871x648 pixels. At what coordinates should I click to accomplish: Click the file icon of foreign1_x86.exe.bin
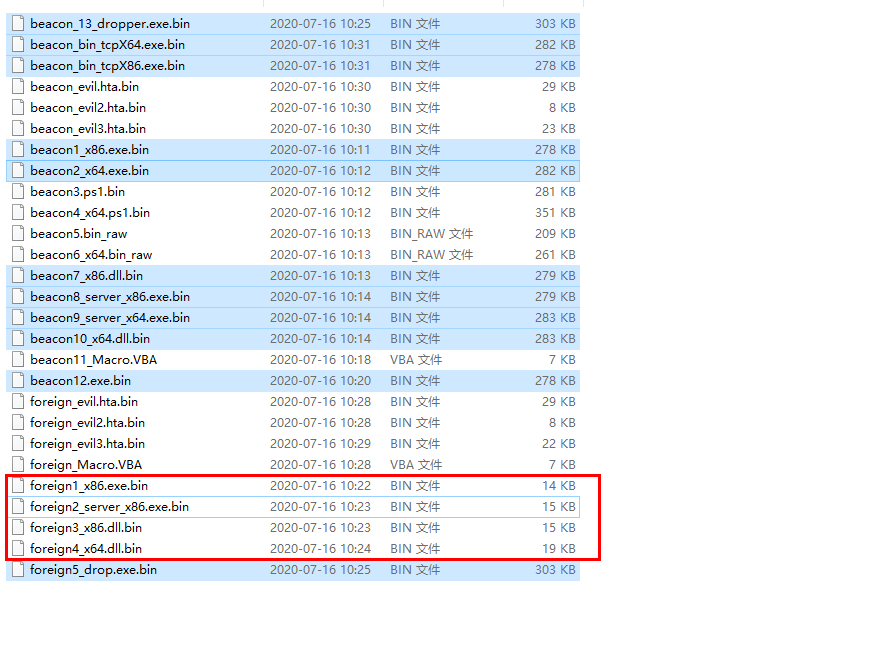18,485
